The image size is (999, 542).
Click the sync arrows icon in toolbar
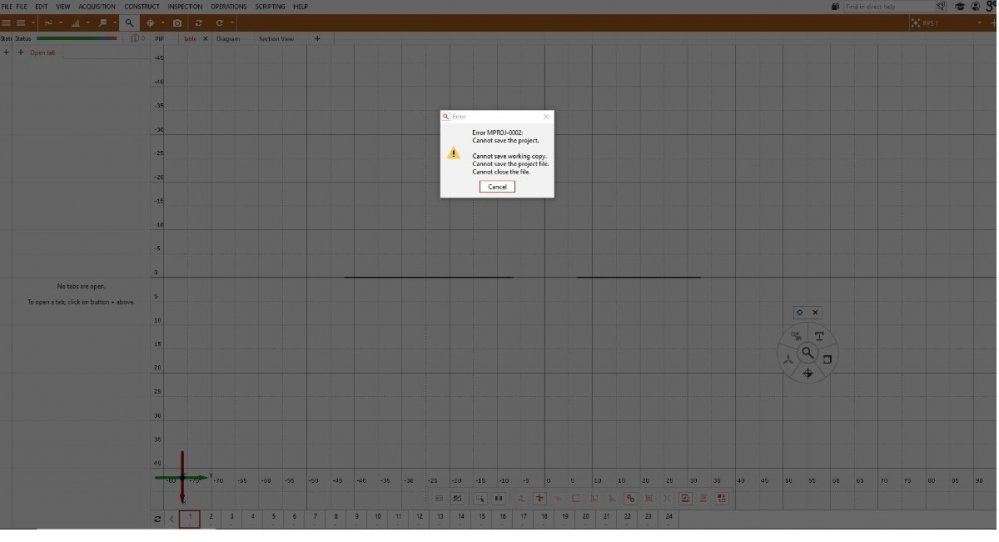point(199,23)
